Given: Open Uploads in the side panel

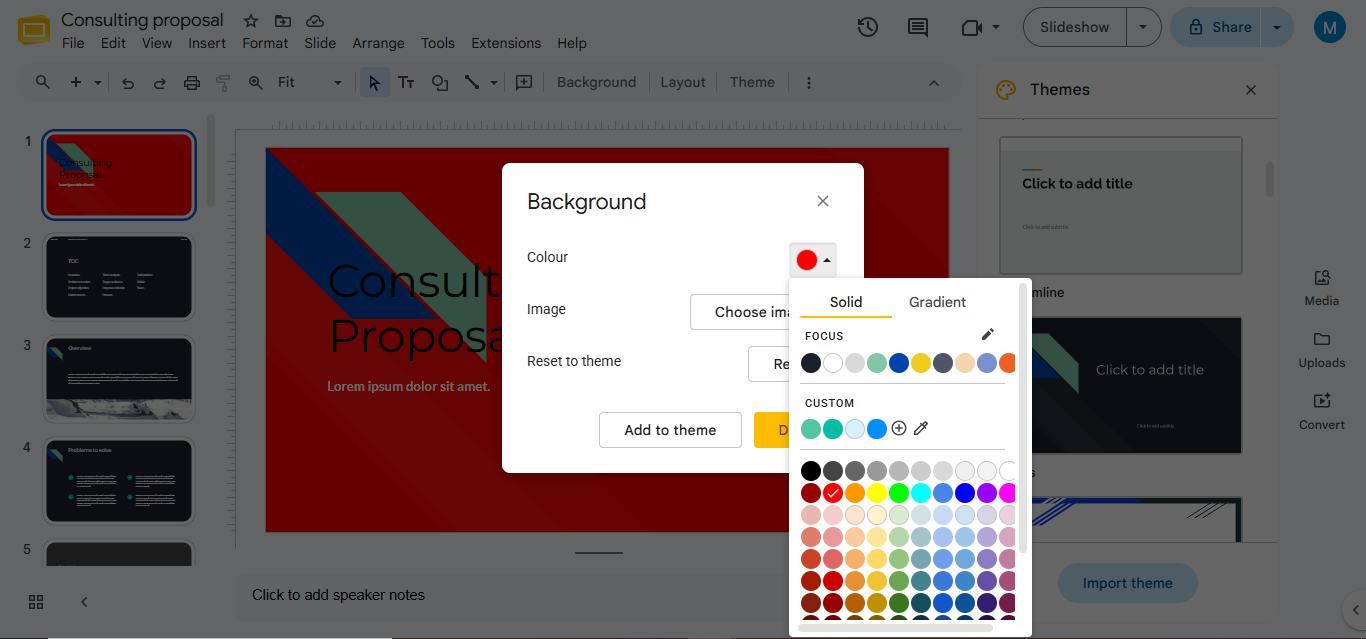Looking at the screenshot, I should point(1322,350).
